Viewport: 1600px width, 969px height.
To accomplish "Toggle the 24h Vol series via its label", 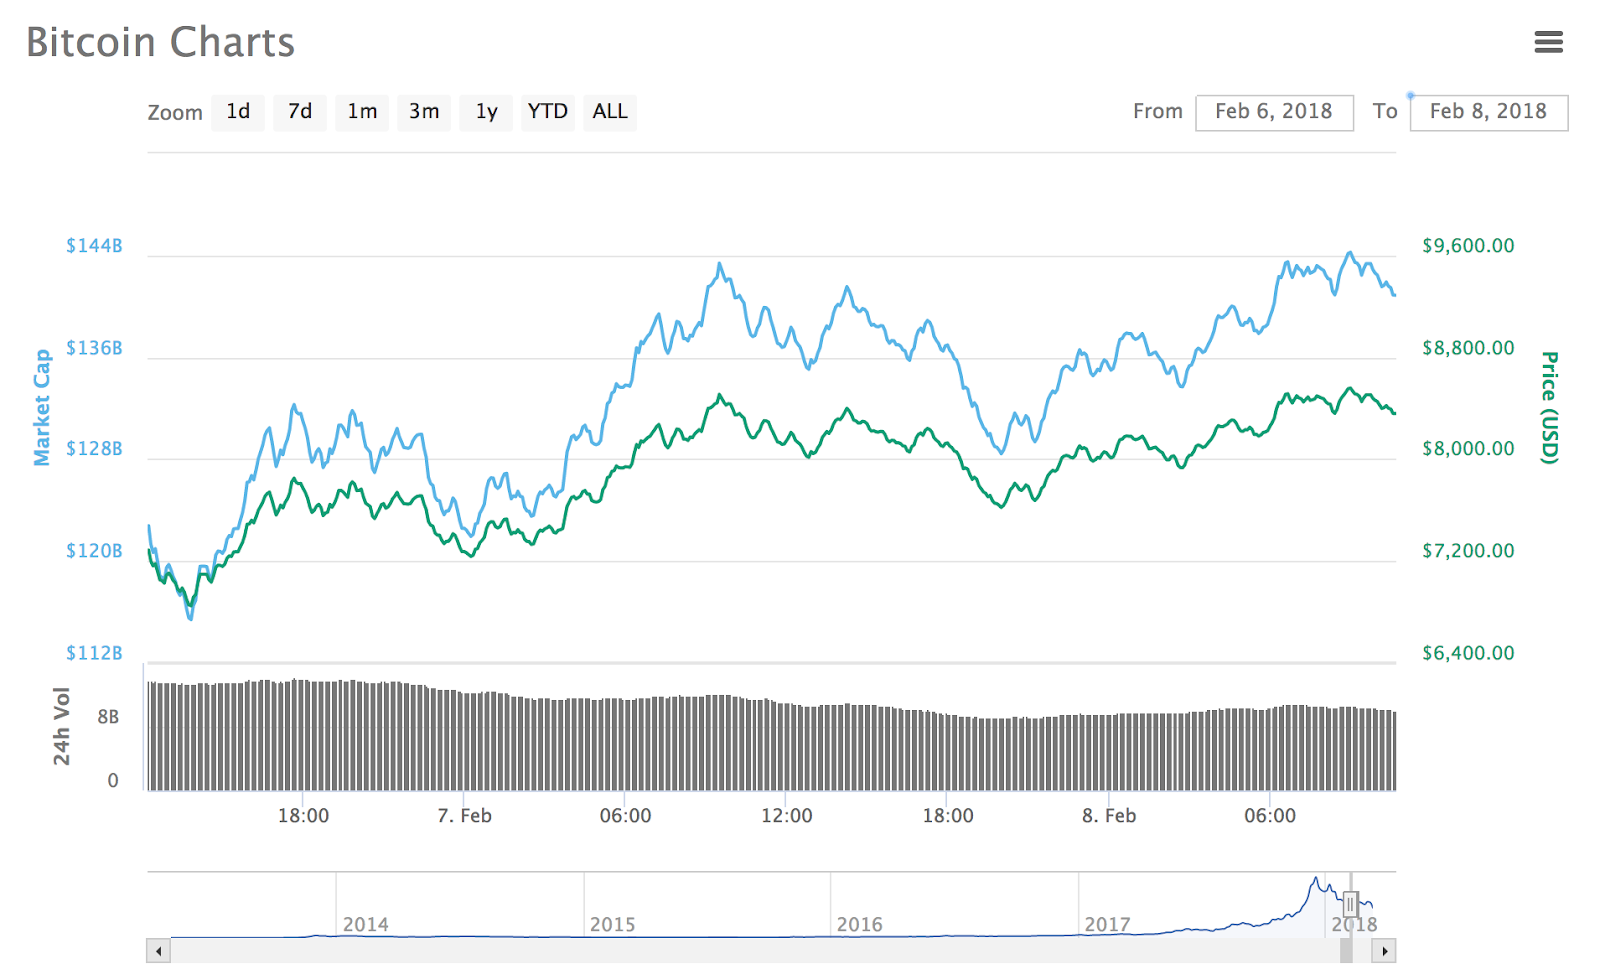I will [x=62, y=722].
